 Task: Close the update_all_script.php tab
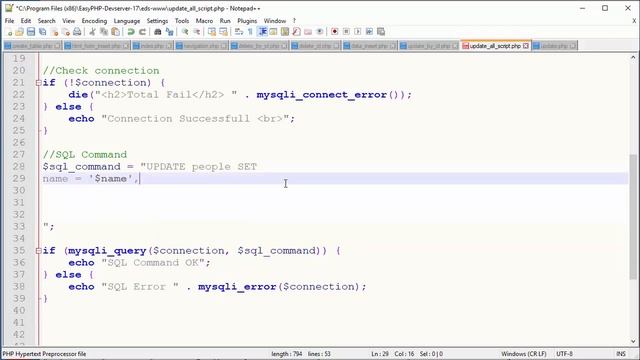526,46
